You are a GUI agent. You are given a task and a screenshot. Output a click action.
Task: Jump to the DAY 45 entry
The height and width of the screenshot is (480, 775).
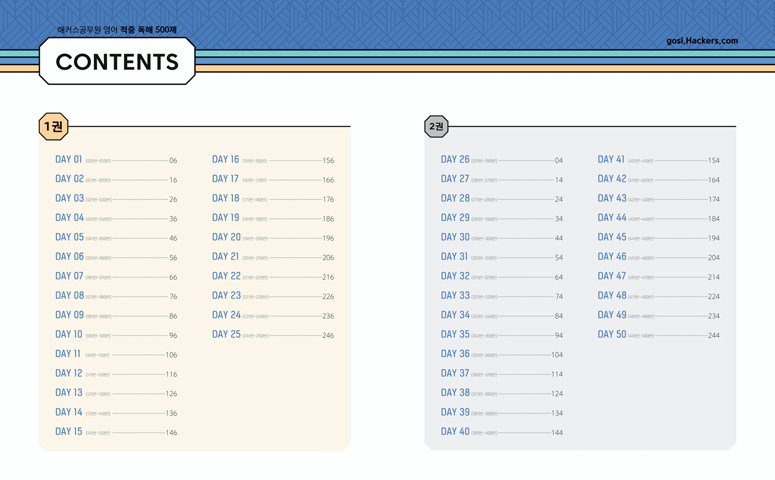(x=612, y=238)
